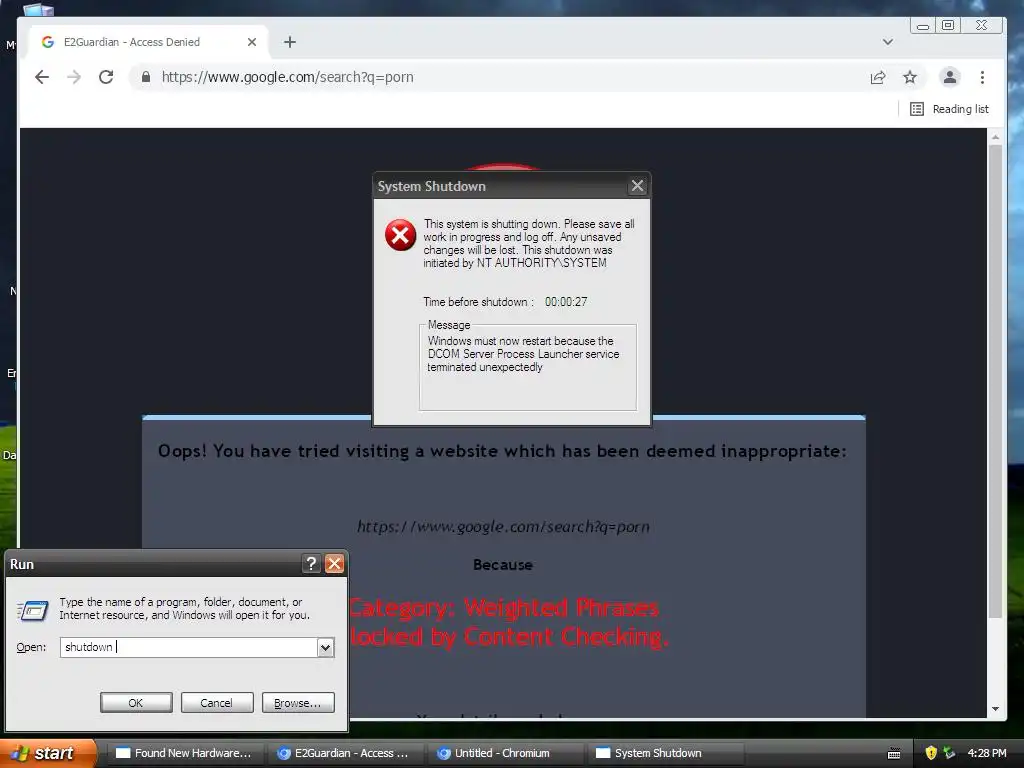1024x768 pixels.
Task: Switch to Untitled - Chromium taskbar button
Action: [x=506, y=753]
